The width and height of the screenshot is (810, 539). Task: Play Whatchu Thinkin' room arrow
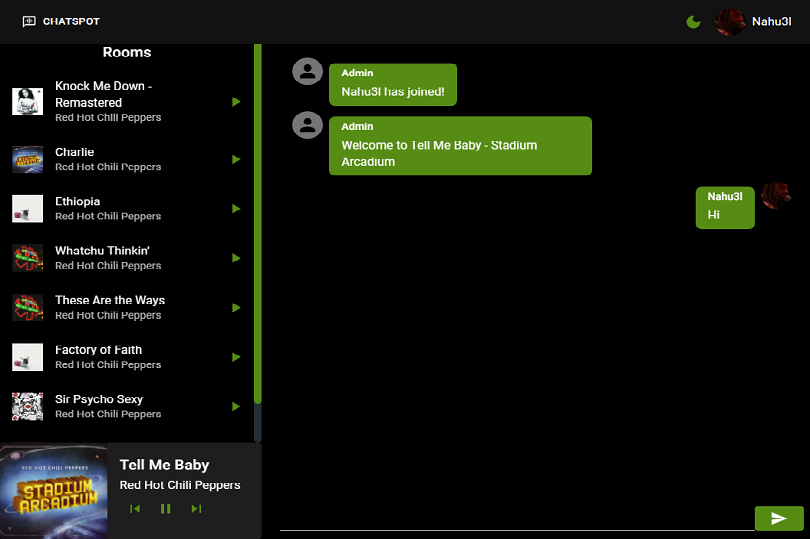236,258
